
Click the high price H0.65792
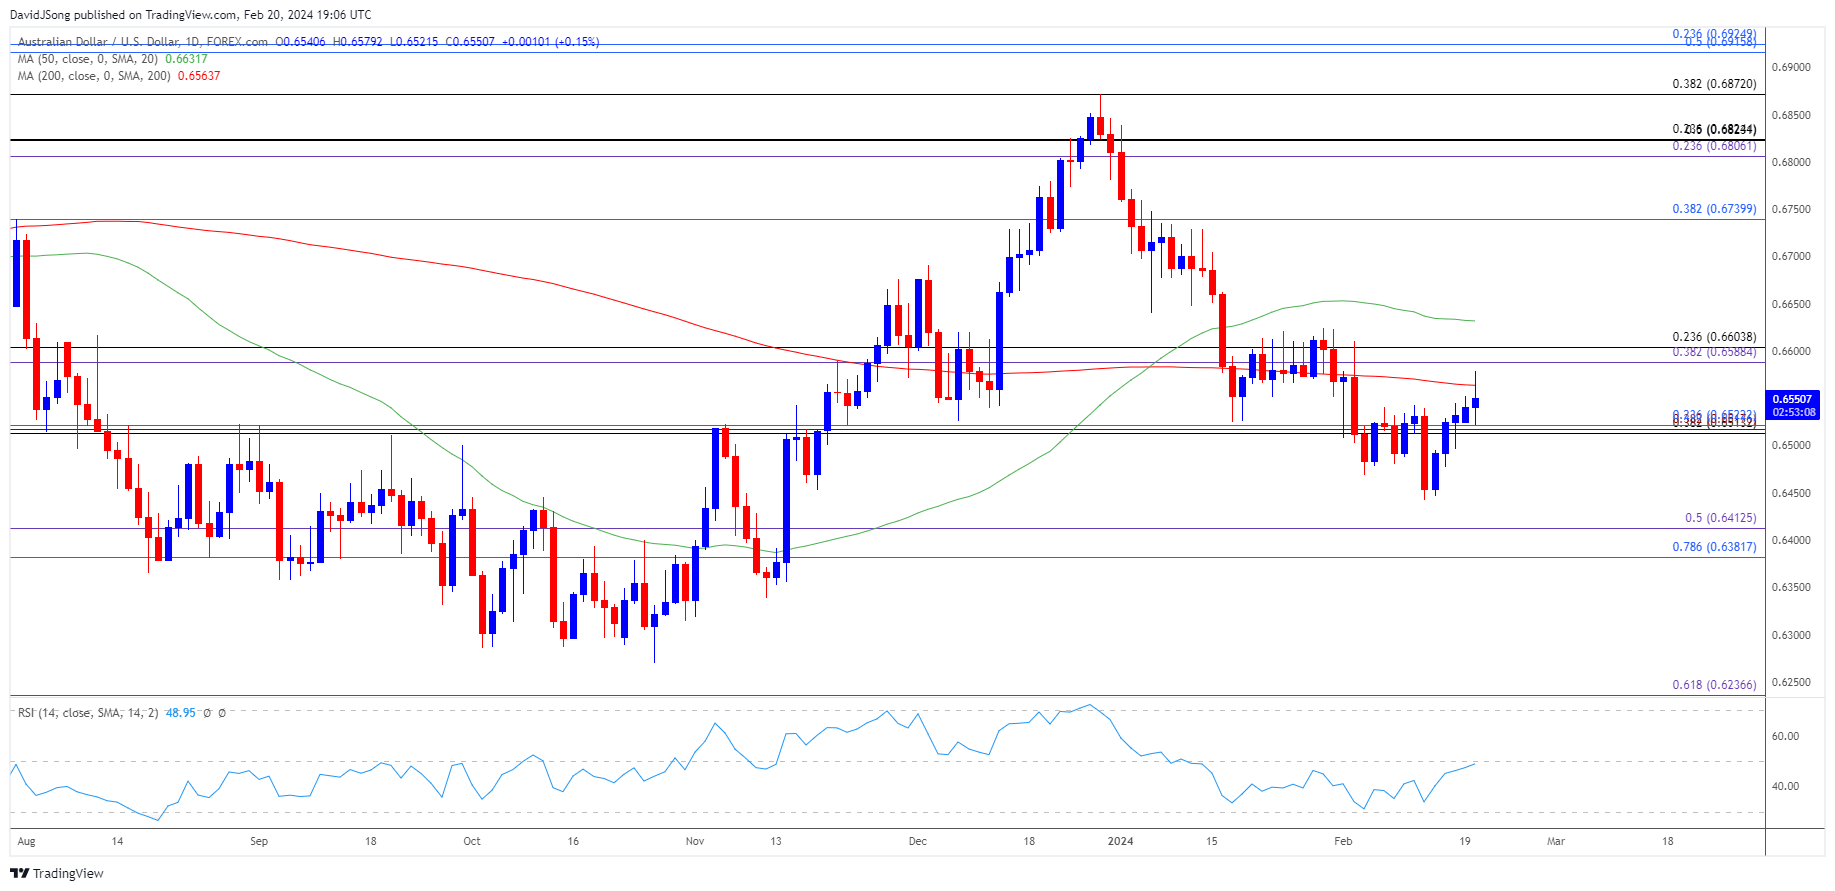point(358,42)
